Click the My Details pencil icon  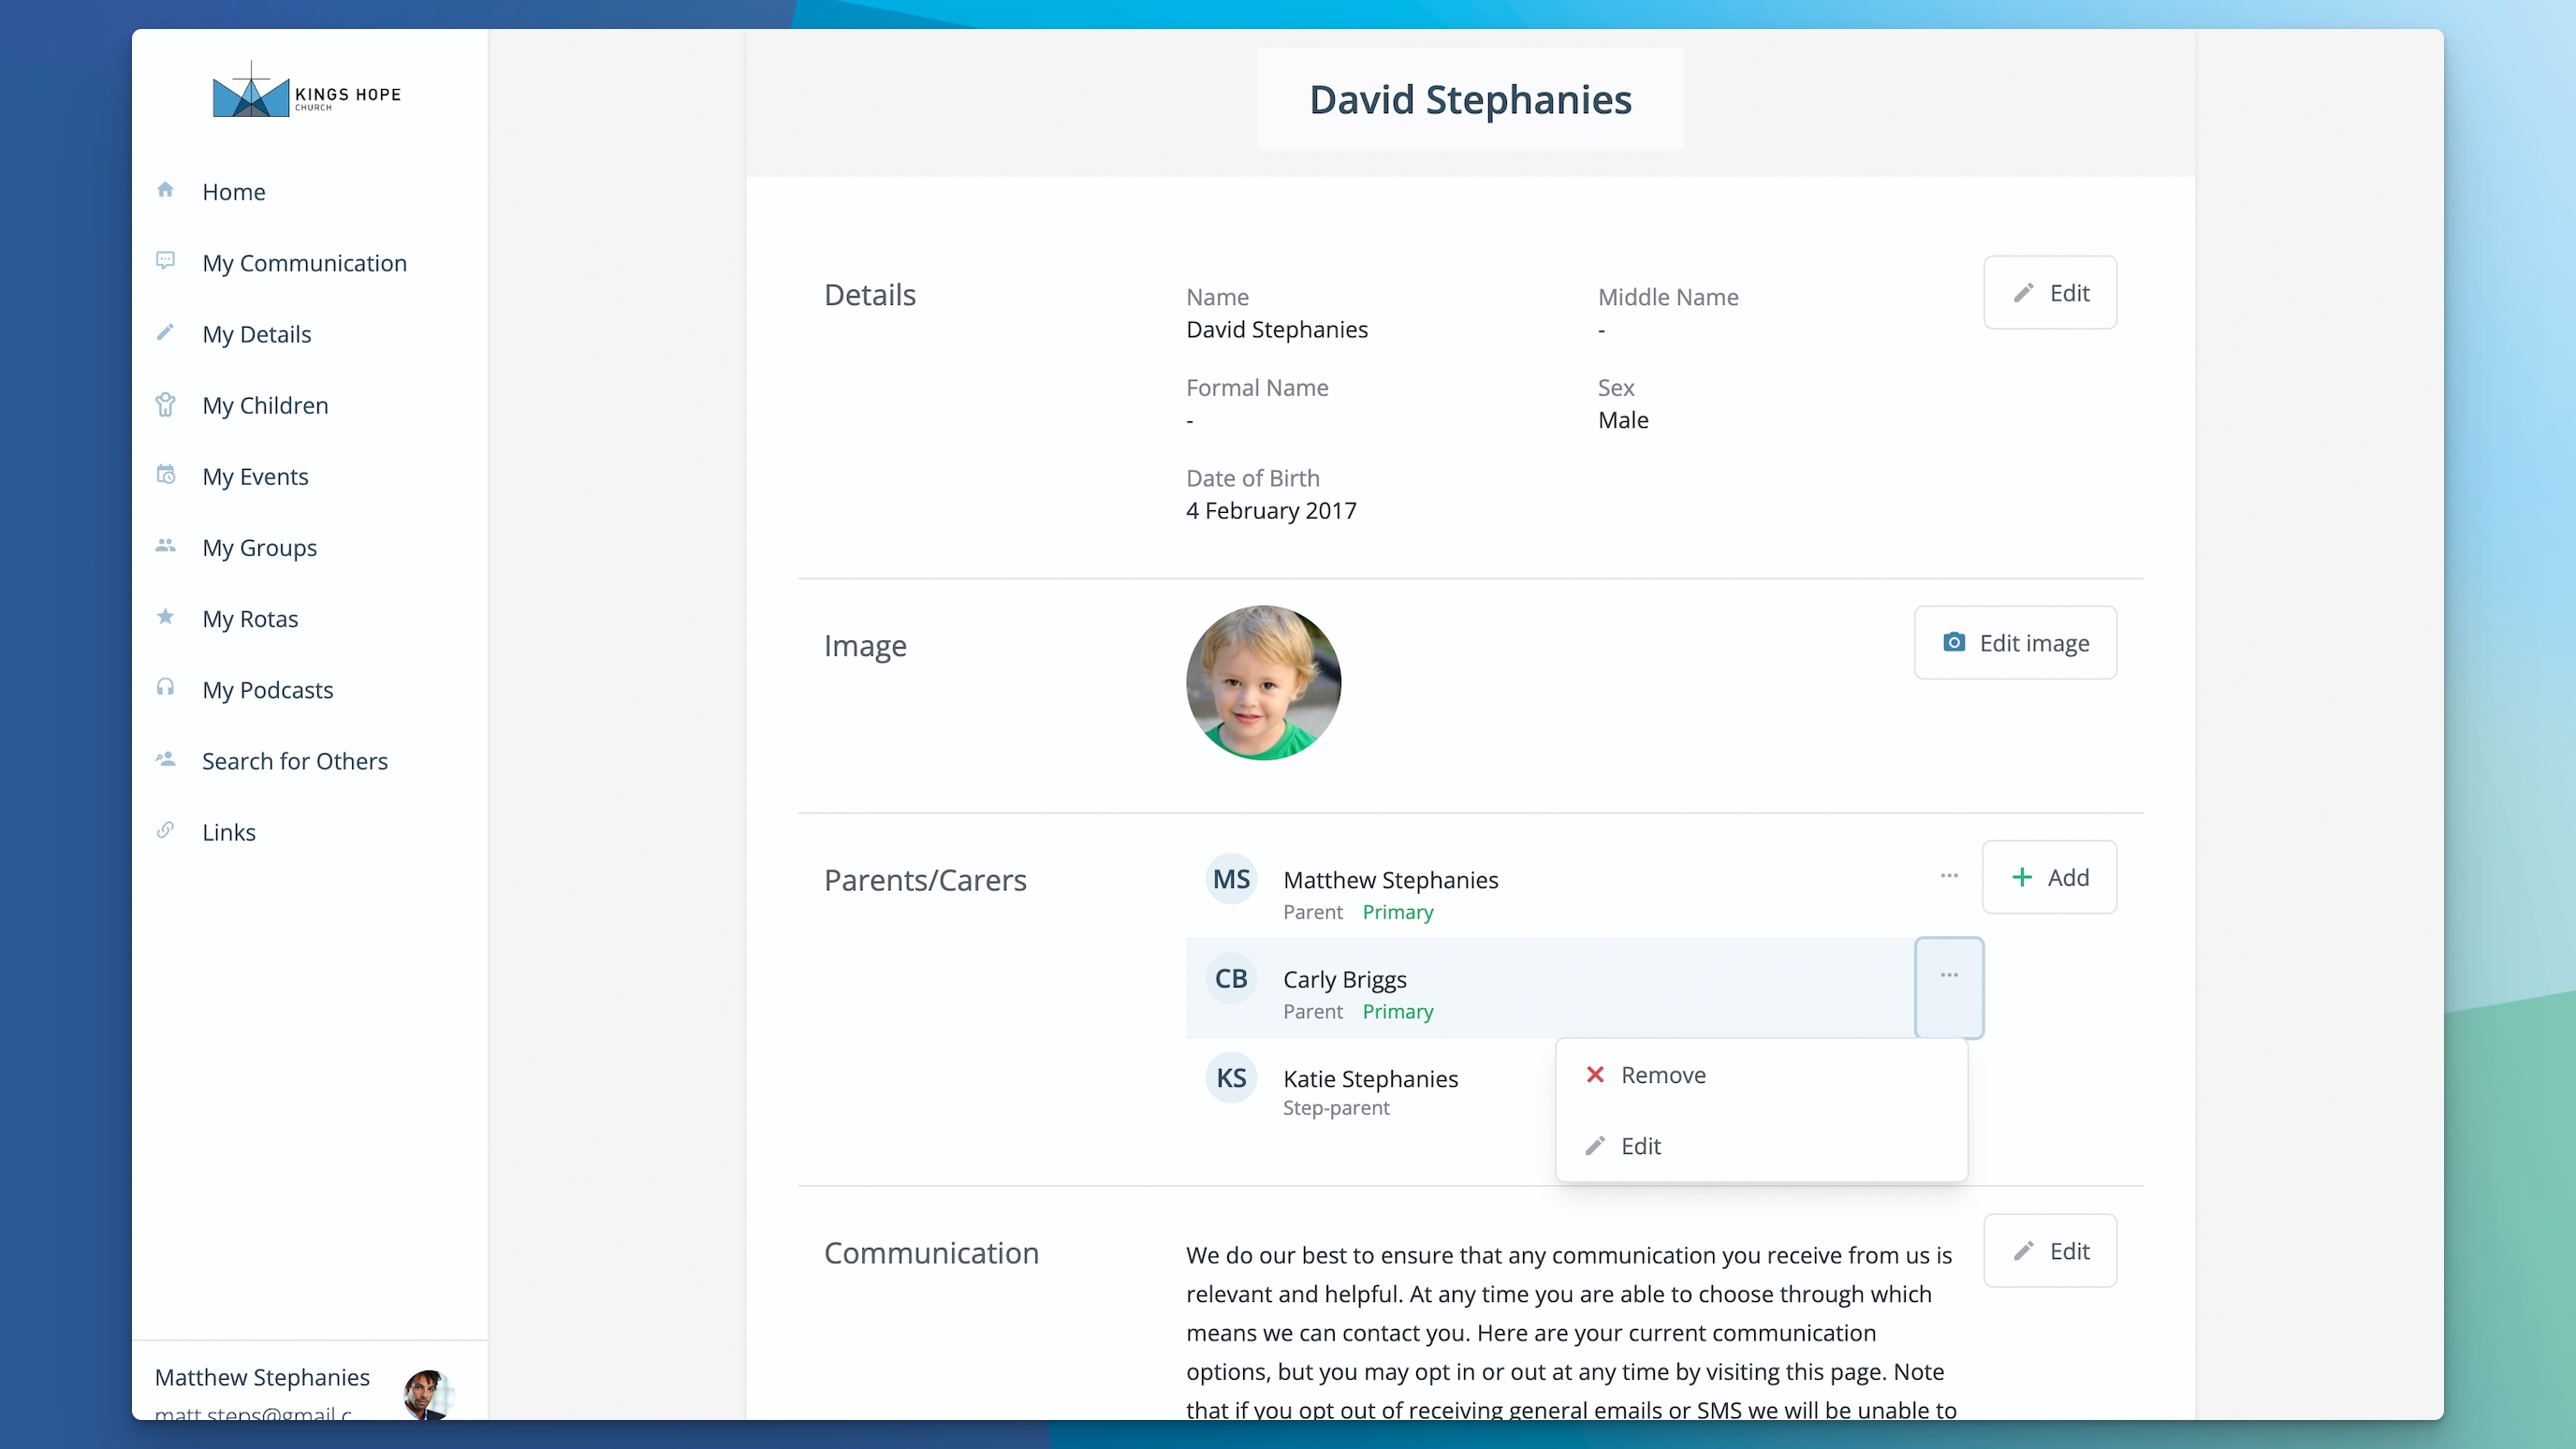[x=166, y=332]
